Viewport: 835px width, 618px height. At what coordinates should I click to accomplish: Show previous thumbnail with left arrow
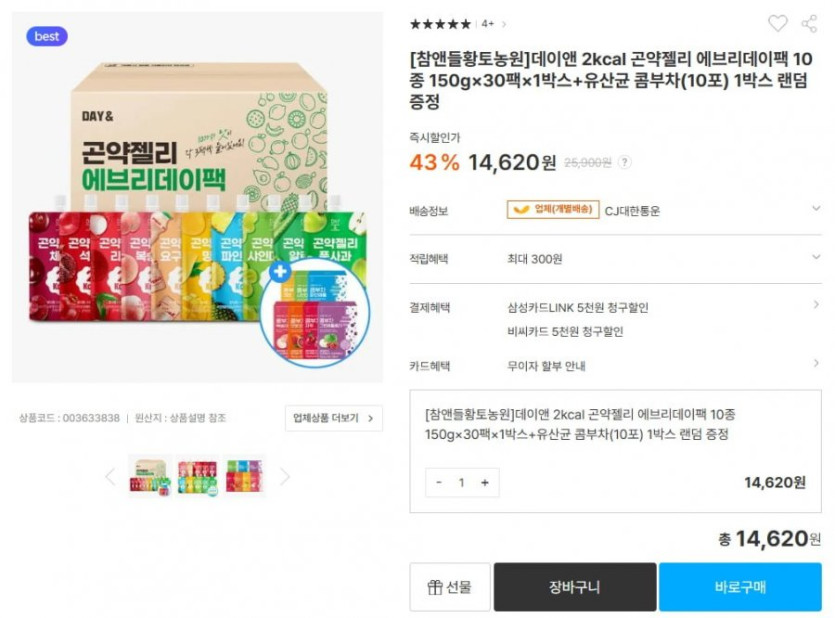[x=111, y=477]
